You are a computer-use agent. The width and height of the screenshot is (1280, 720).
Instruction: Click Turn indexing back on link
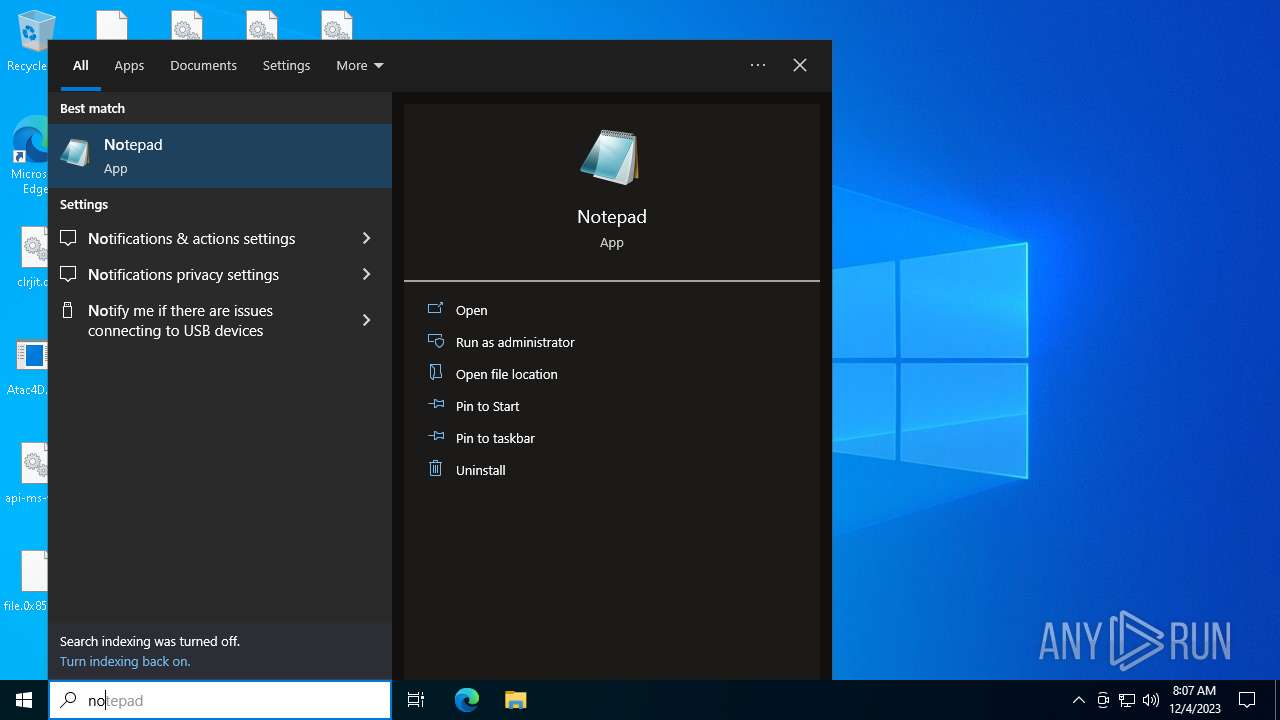pos(125,661)
